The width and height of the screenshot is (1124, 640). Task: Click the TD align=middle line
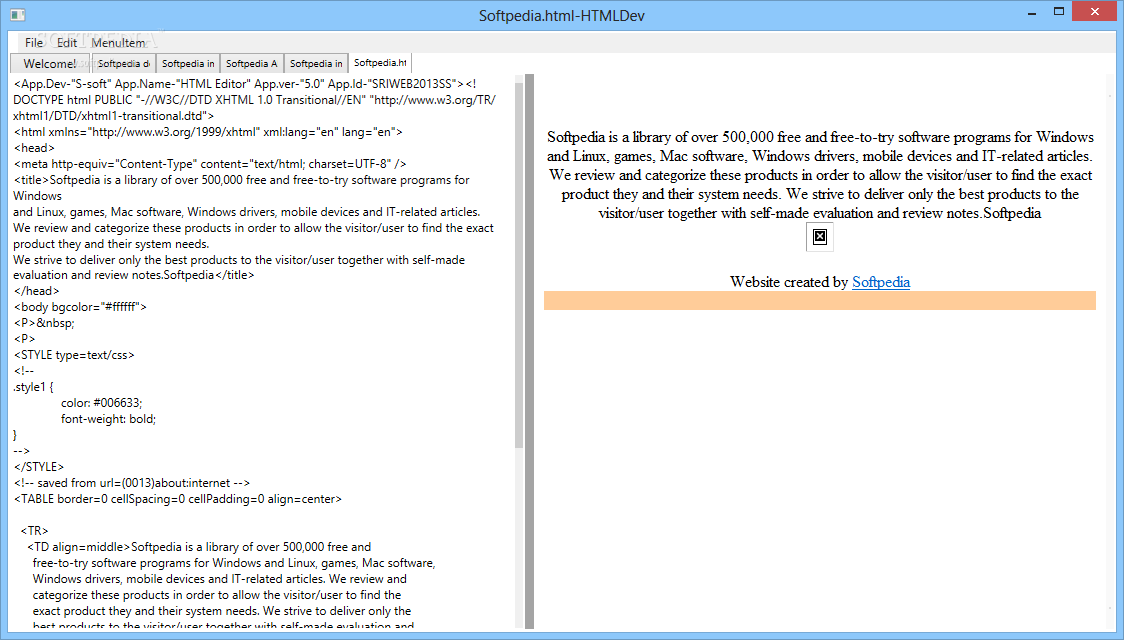tap(199, 547)
